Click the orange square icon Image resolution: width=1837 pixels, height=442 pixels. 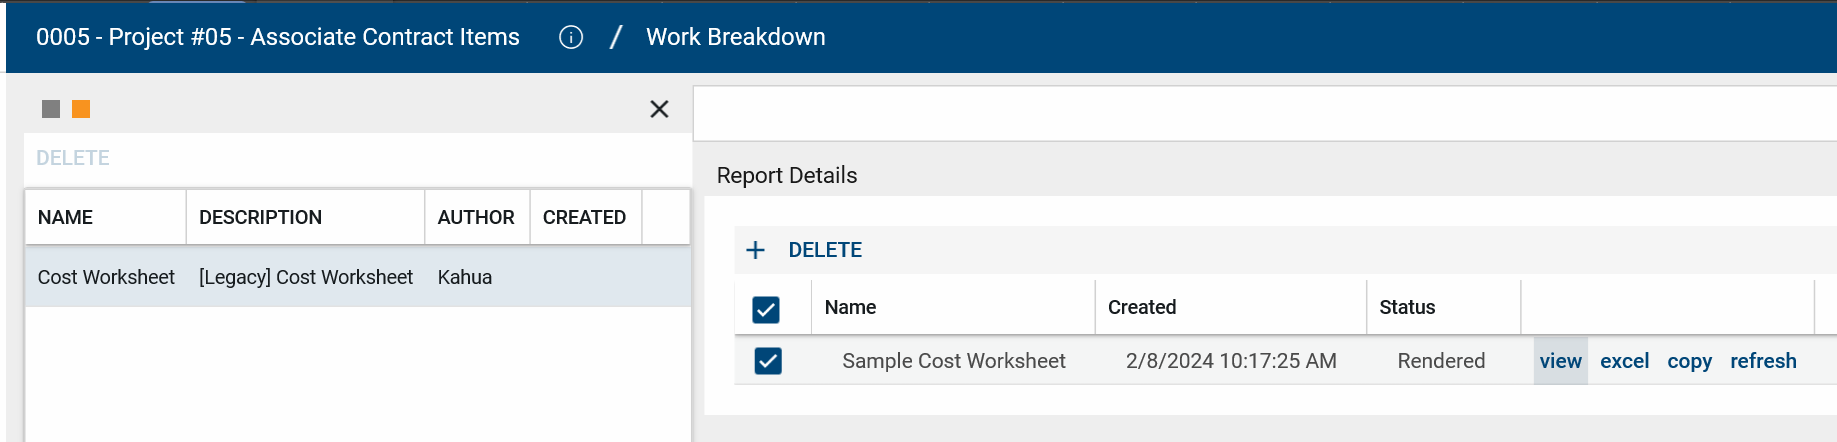click(x=81, y=109)
